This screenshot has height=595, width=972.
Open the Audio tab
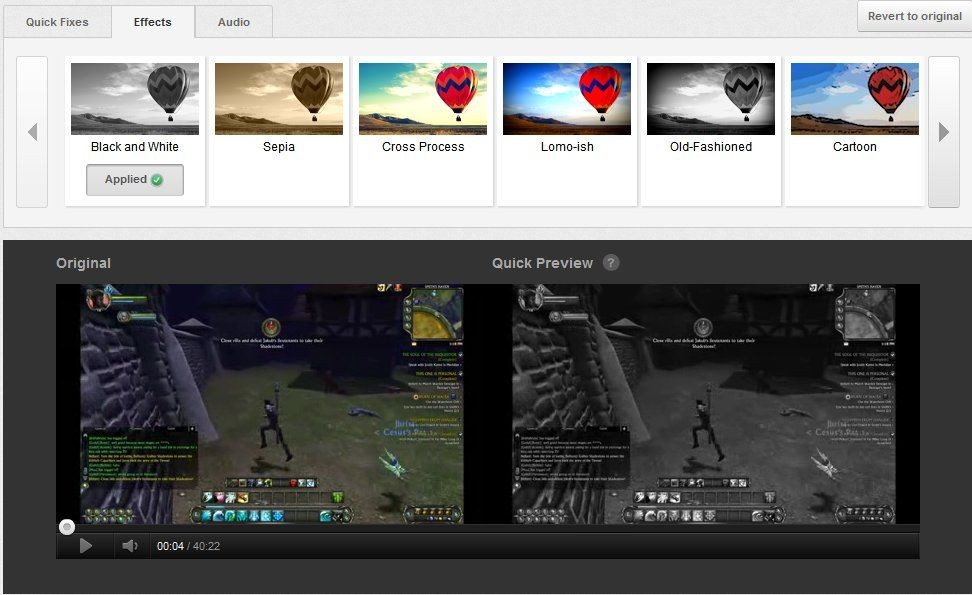[234, 22]
